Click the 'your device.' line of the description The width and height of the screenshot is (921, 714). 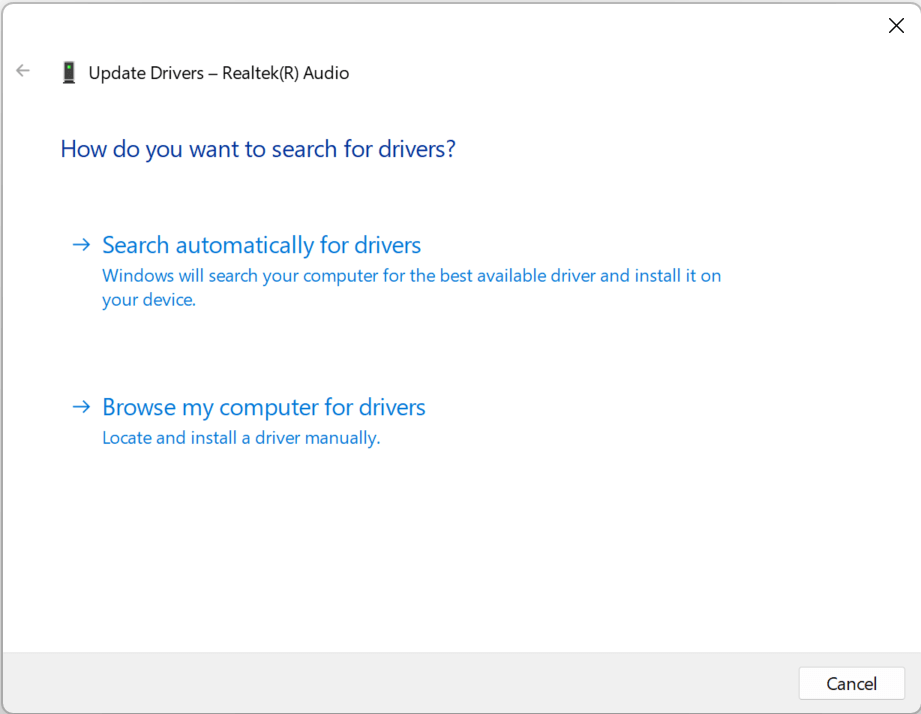149,300
